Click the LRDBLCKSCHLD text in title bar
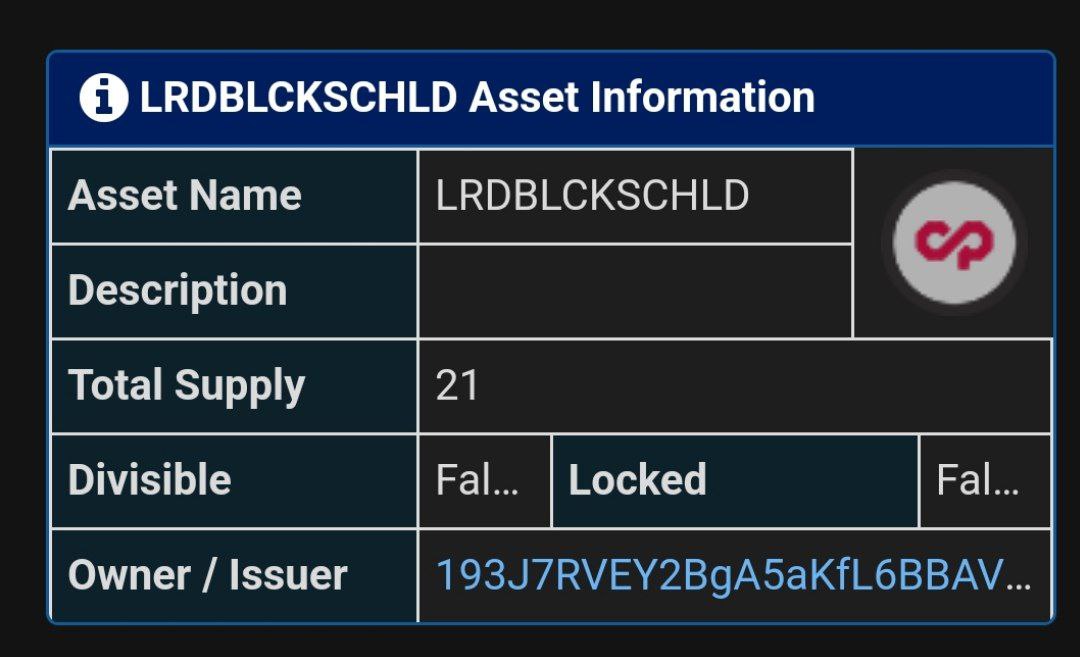 click(x=298, y=96)
